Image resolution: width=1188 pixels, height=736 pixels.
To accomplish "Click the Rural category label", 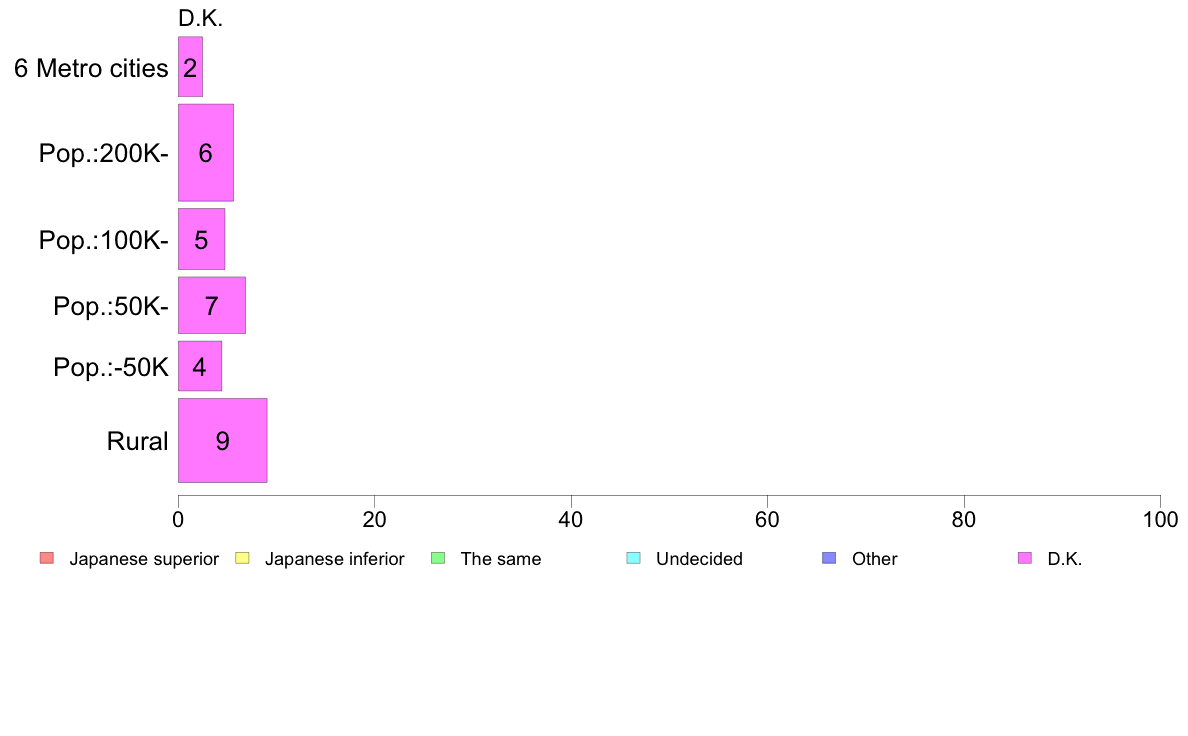I will click(137, 441).
